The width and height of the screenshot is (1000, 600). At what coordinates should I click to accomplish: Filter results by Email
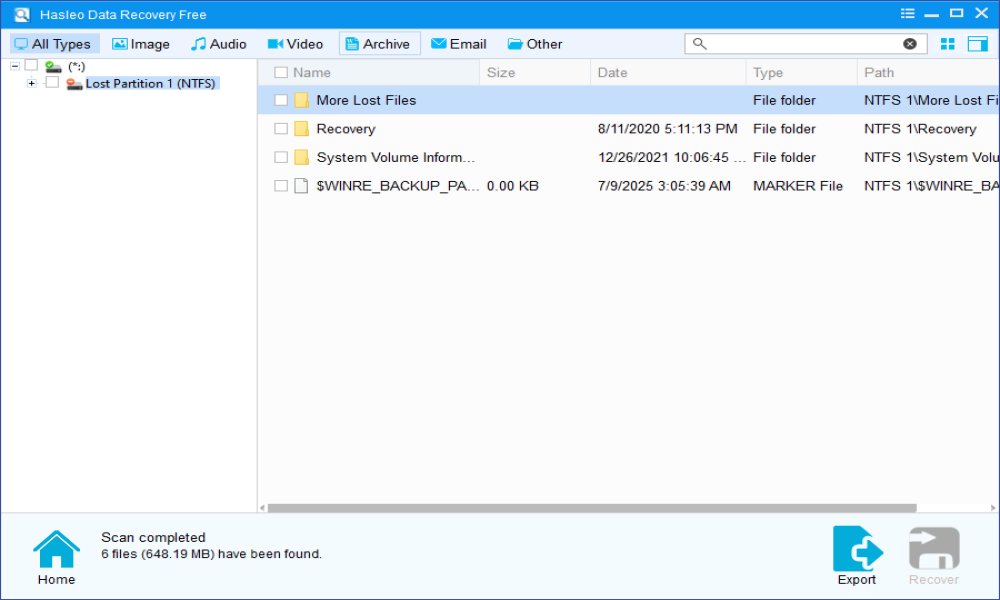459,44
